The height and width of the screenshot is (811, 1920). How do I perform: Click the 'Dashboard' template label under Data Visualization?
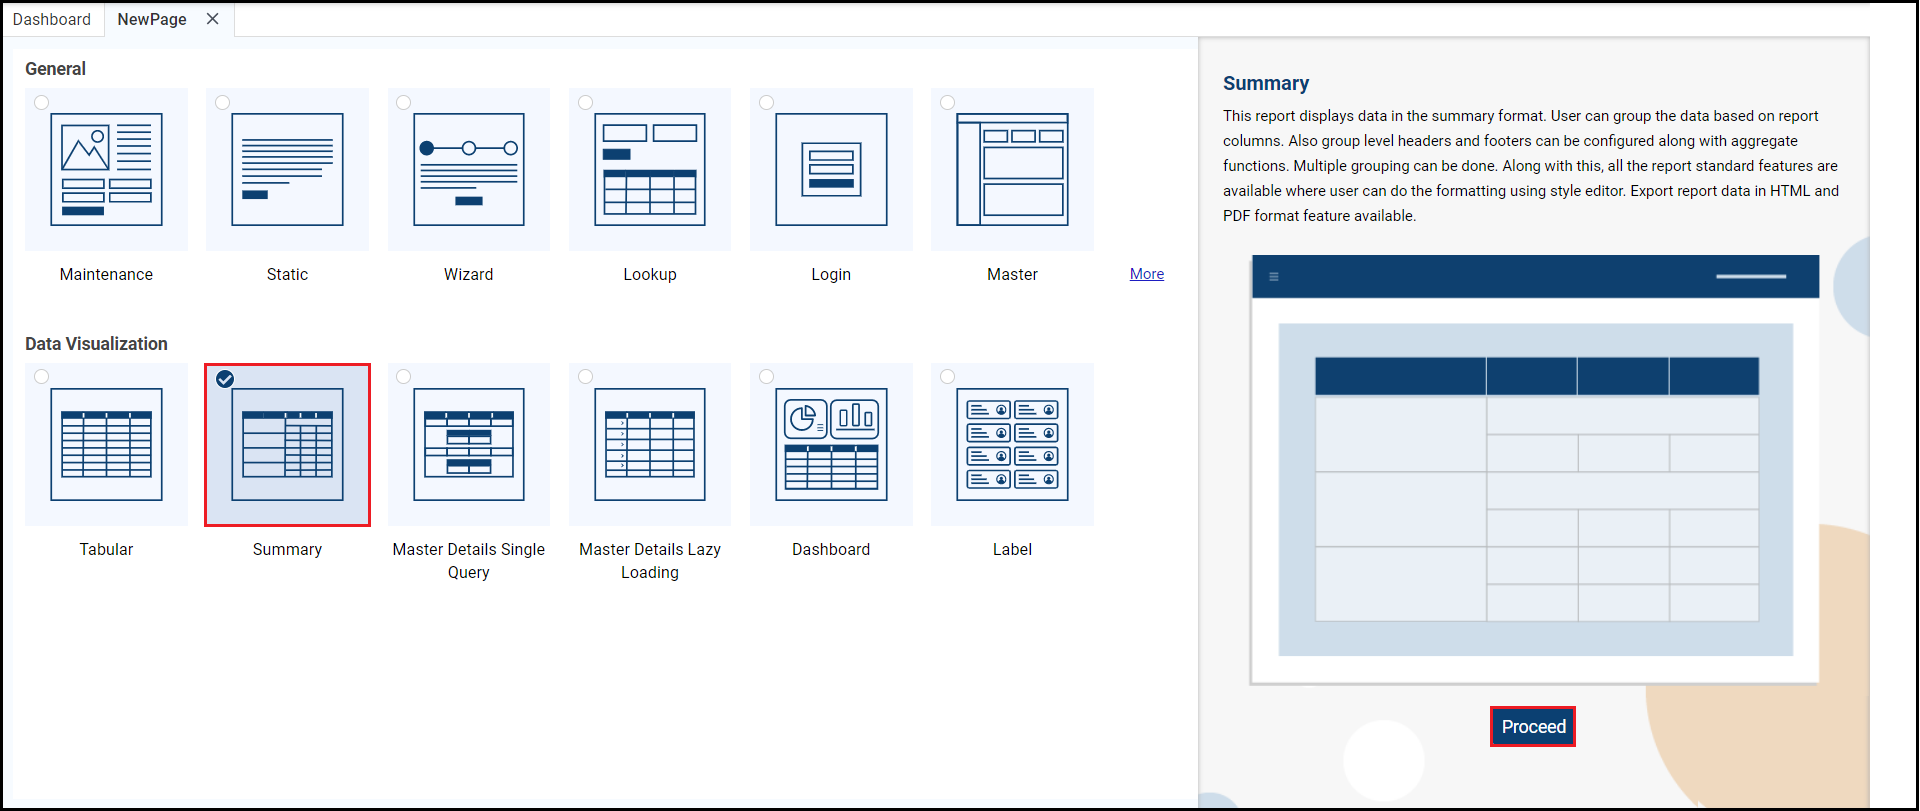tap(831, 549)
